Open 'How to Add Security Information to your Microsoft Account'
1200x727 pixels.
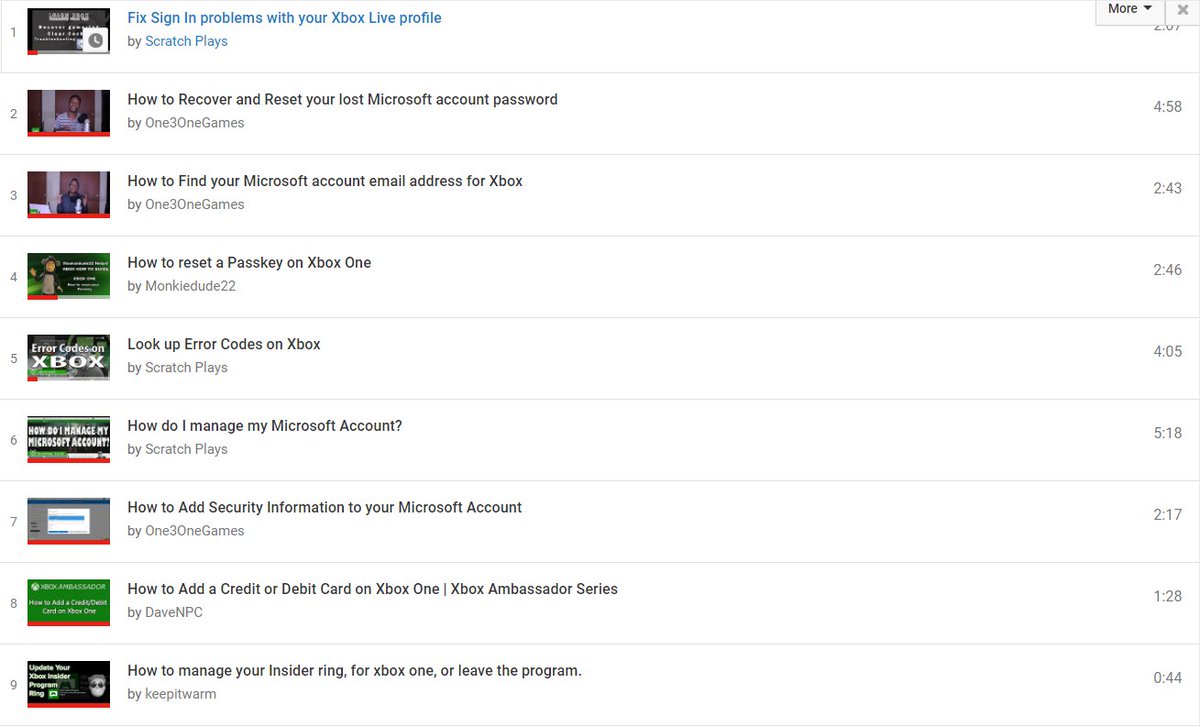pos(325,507)
